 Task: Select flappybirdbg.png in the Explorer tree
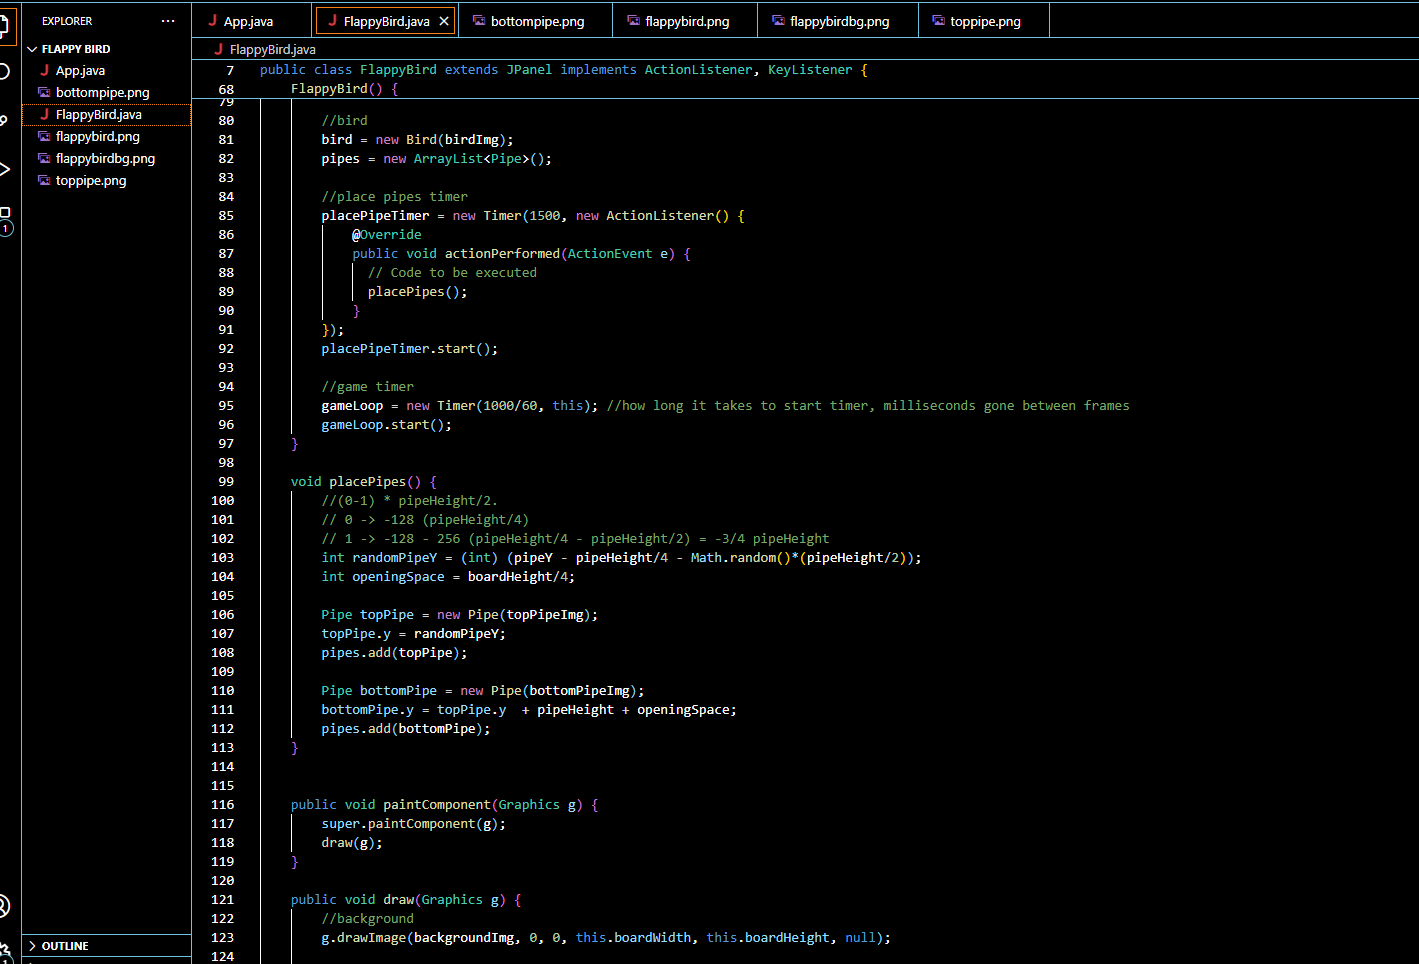point(105,159)
